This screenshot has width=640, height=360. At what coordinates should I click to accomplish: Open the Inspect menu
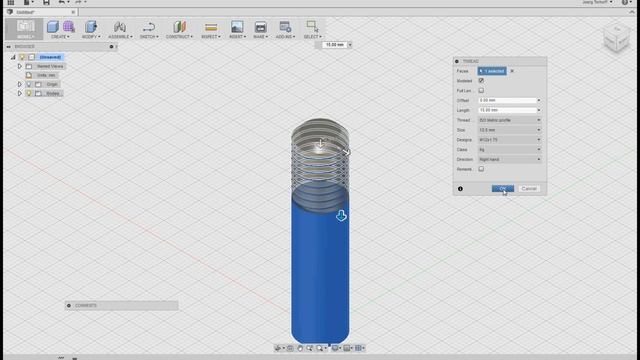(x=211, y=37)
